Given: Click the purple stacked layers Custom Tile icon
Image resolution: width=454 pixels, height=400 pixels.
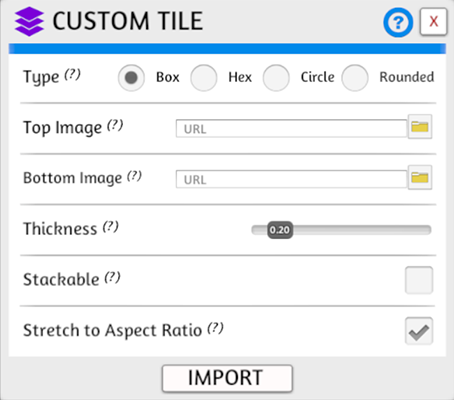Looking at the screenshot, I should (29, 21).
